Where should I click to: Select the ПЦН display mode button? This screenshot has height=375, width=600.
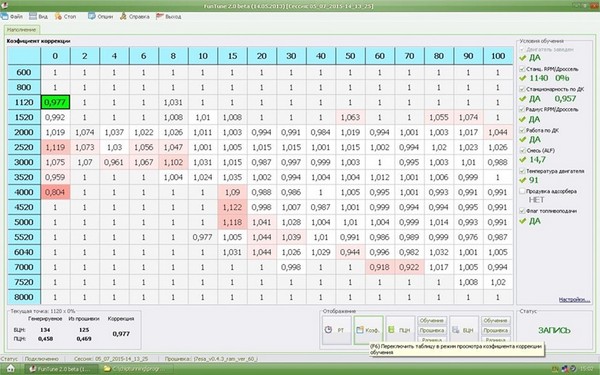[x=400, y=330]
